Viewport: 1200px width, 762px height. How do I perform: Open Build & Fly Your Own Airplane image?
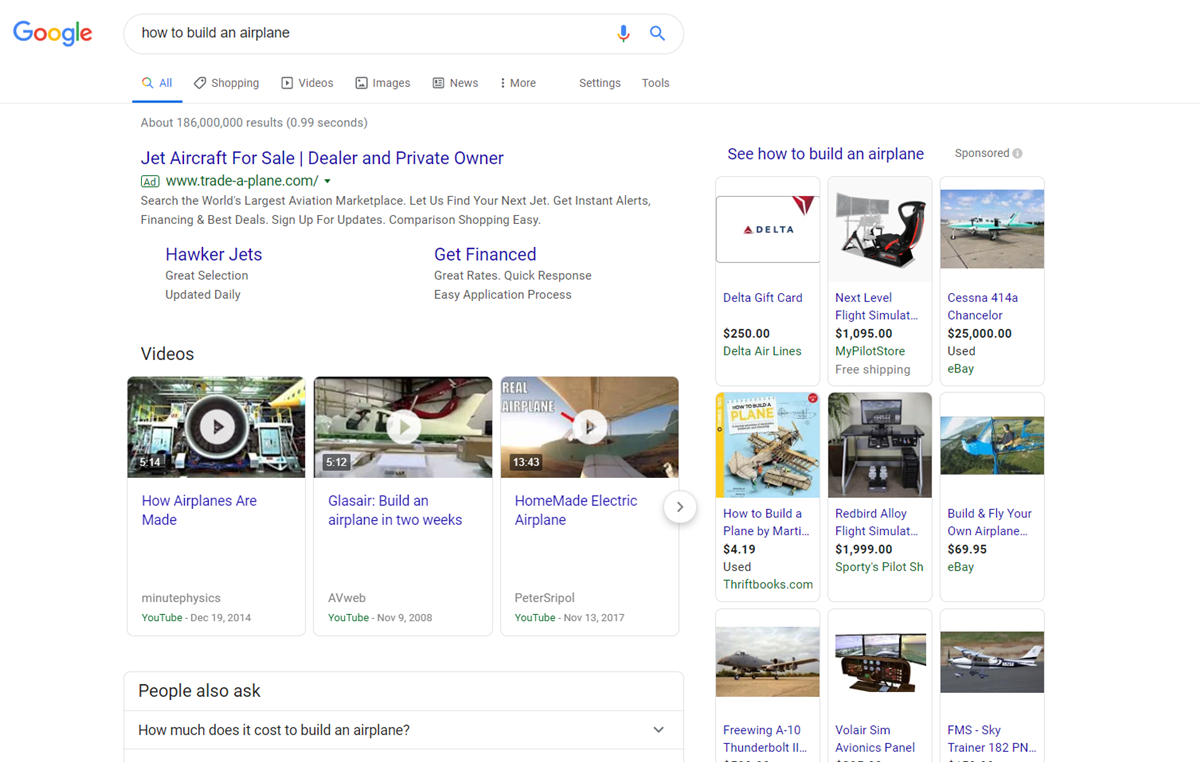pos(992,445)
